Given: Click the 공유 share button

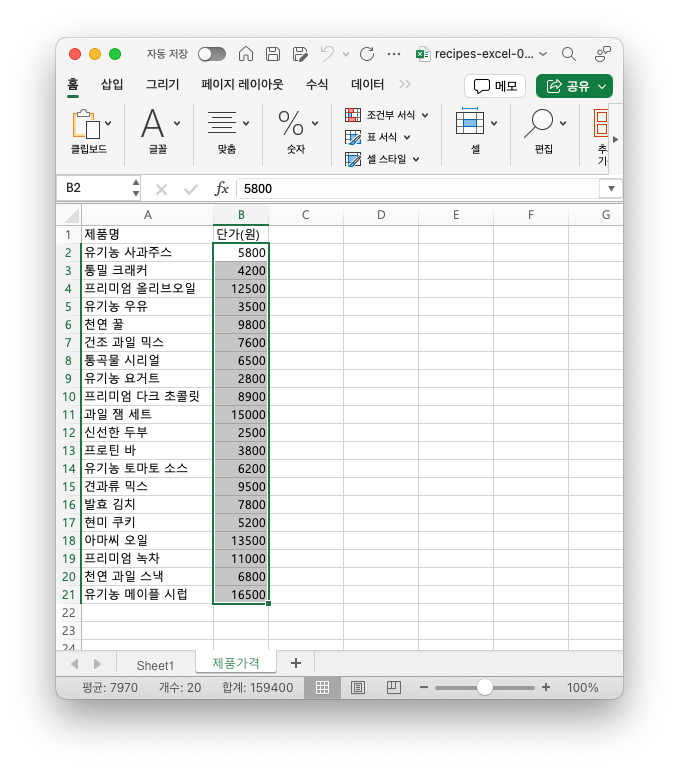Looking at the screenshot, I should coord(574,86).
